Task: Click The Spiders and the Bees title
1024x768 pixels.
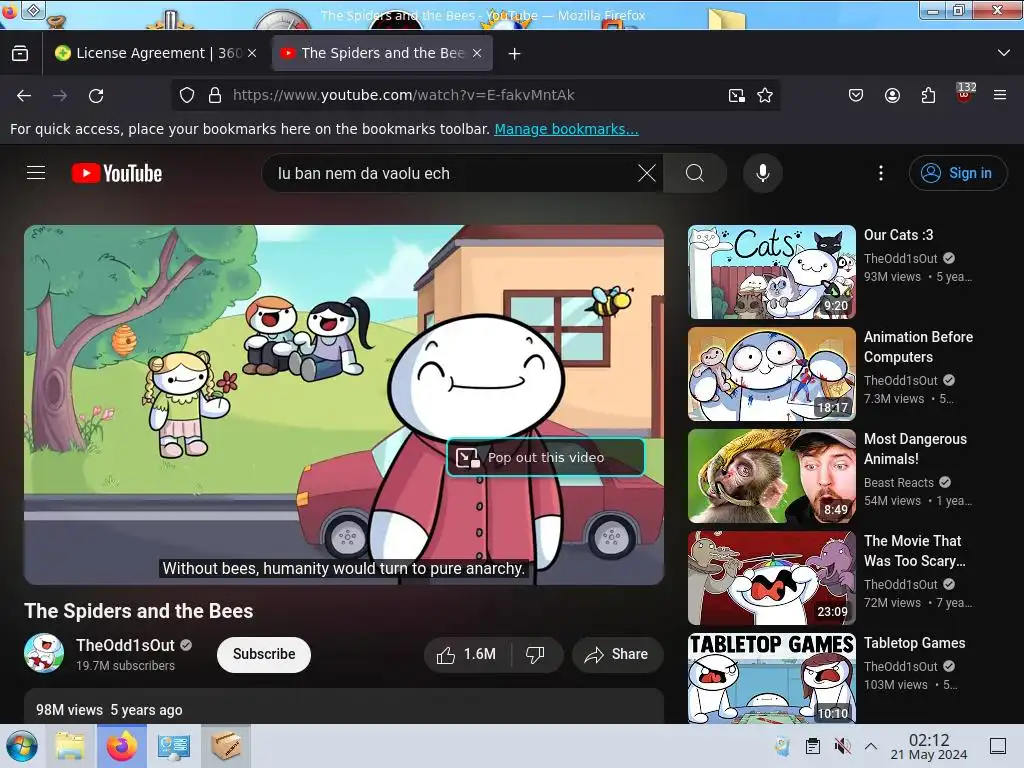Action: [x=138, y=611]
